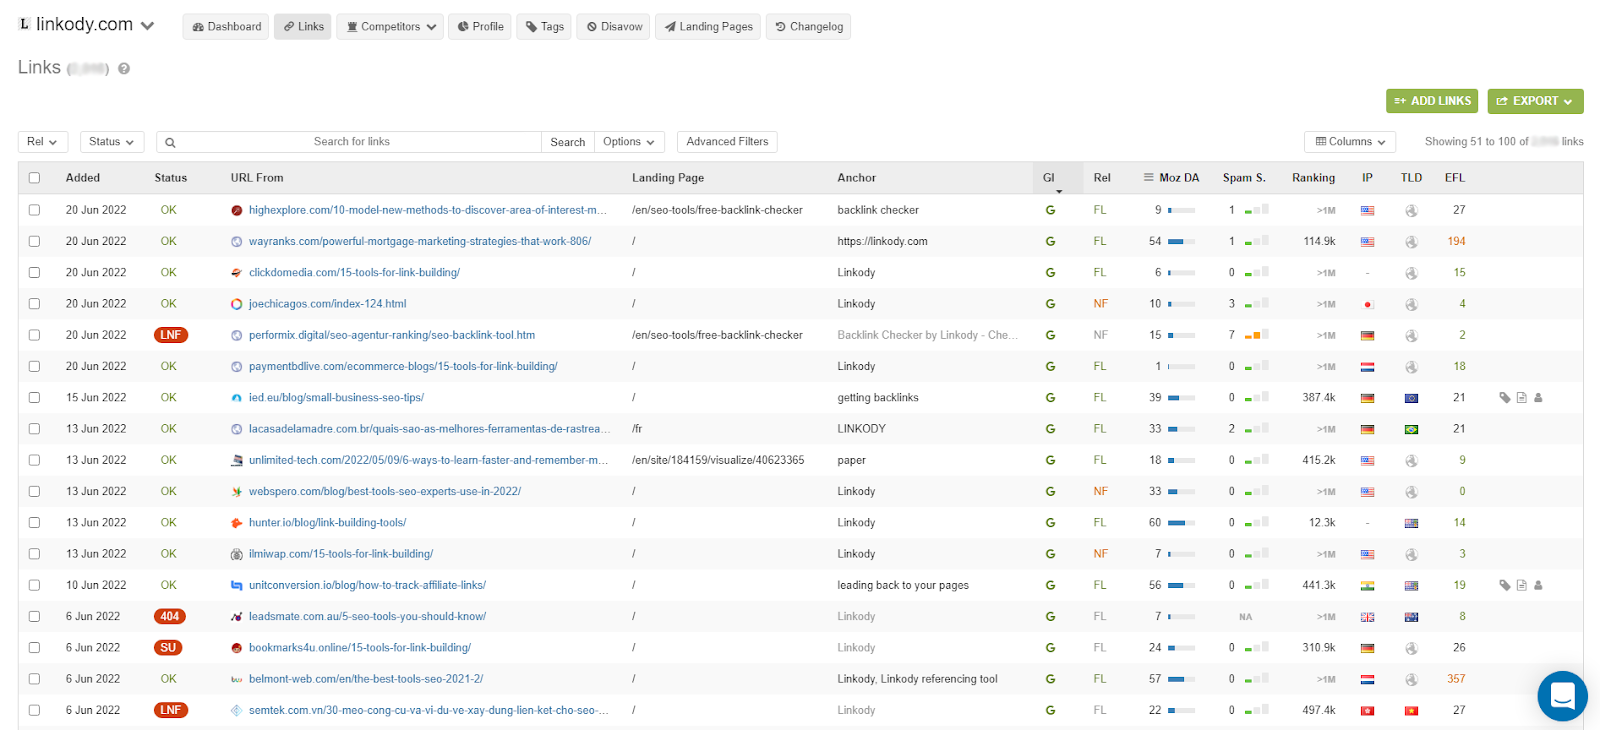Click the Google index icon in the hunter.io row
Screen dimensions: 1600x730
[1050, 523]
